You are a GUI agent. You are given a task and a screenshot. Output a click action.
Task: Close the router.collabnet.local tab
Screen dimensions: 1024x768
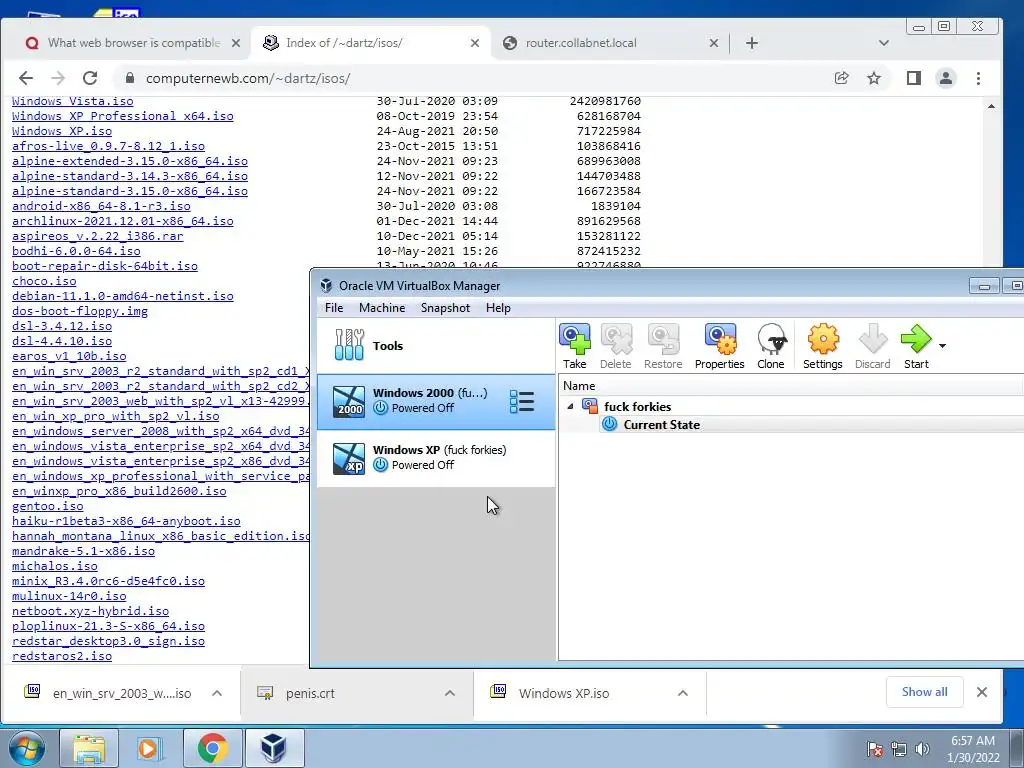point(714,43)
